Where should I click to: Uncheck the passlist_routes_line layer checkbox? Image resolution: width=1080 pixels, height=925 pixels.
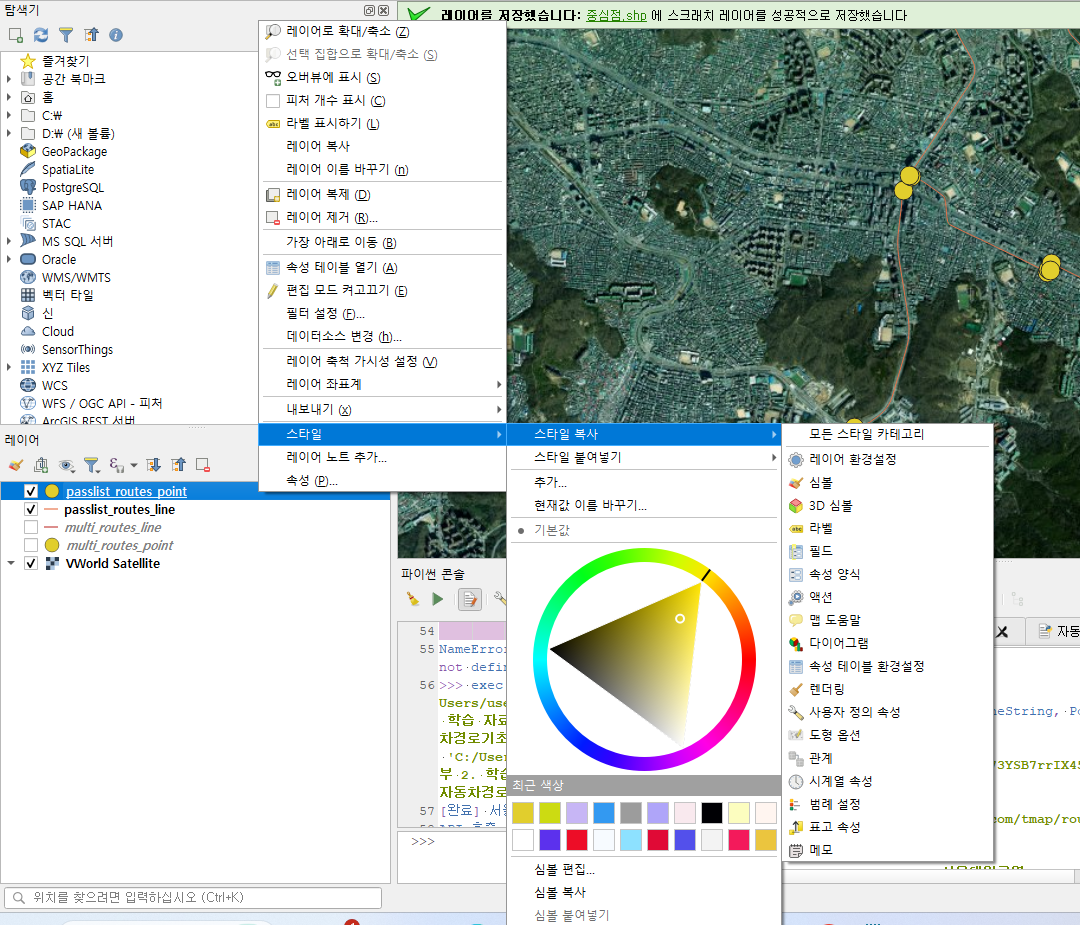click(30, 510)
